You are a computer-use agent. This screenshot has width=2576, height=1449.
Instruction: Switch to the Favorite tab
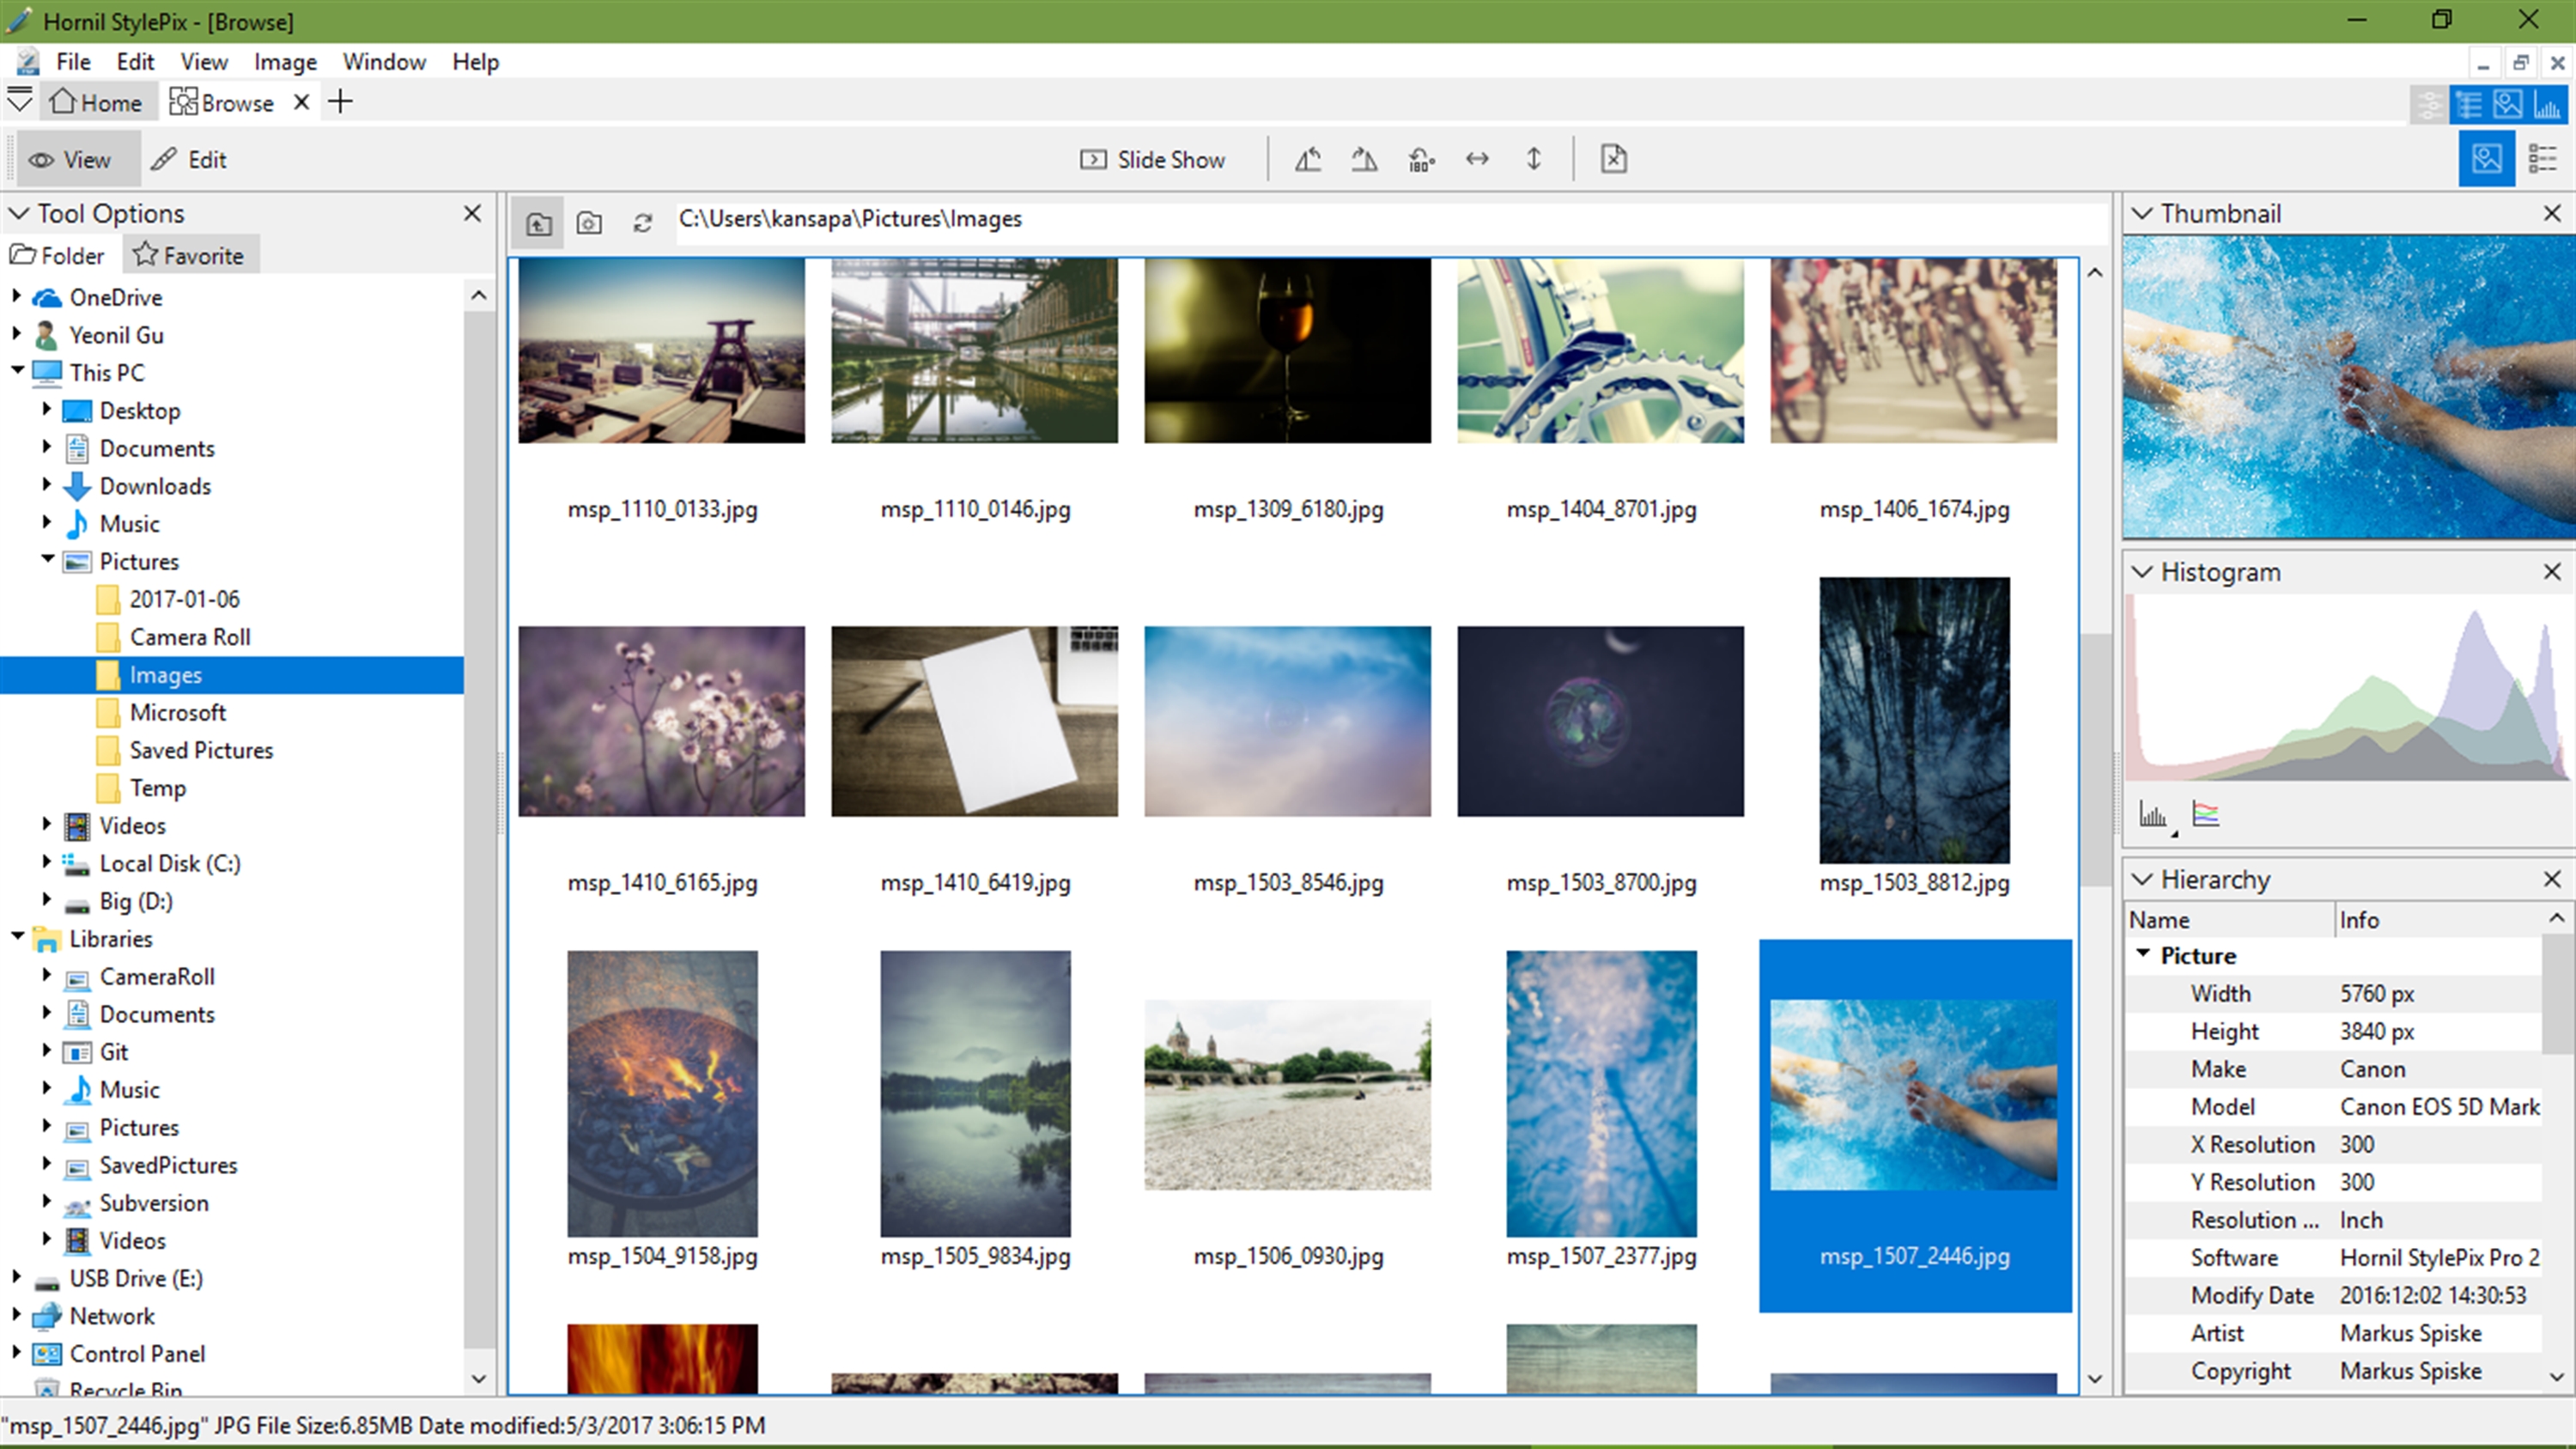pyautogui.click(x=190, y=255)
